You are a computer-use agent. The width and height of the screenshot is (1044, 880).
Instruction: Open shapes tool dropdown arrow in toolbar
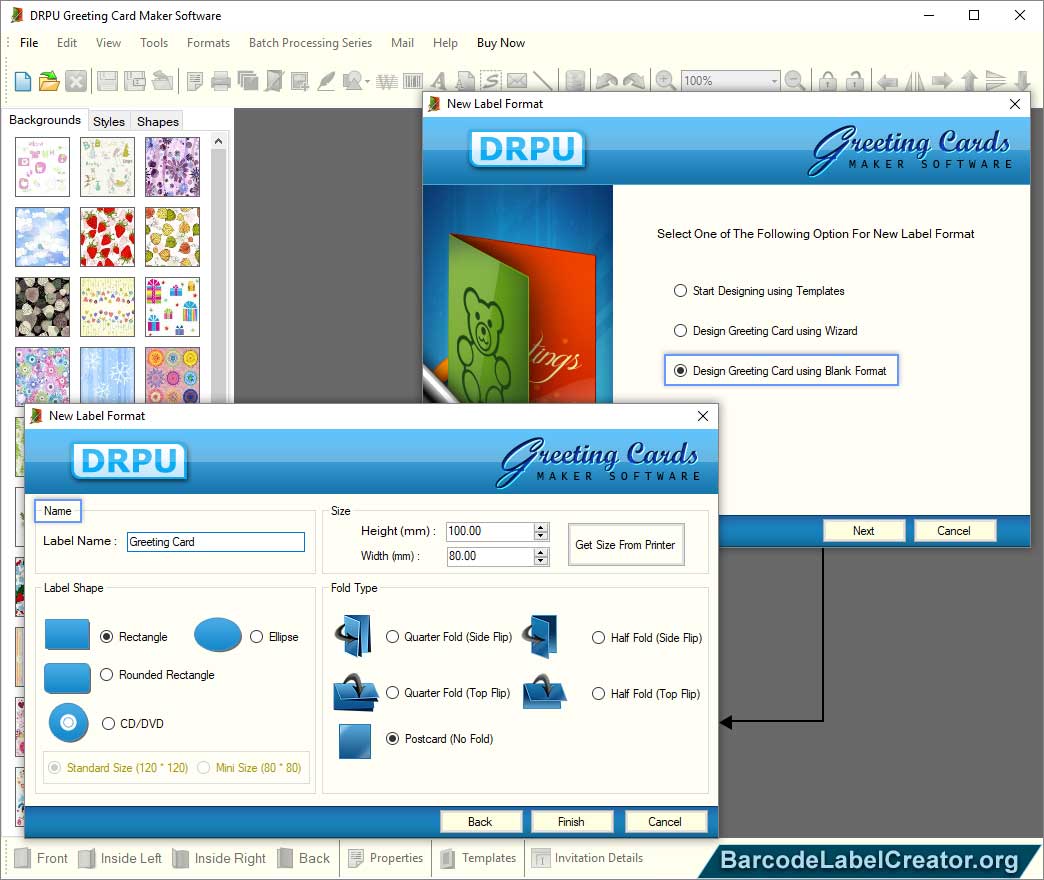point(368,82)
